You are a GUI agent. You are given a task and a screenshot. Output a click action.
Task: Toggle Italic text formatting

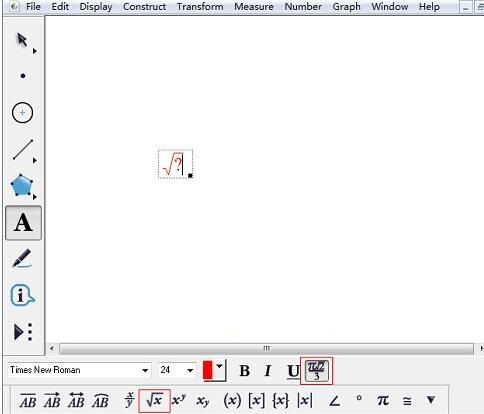click(268, 371)
